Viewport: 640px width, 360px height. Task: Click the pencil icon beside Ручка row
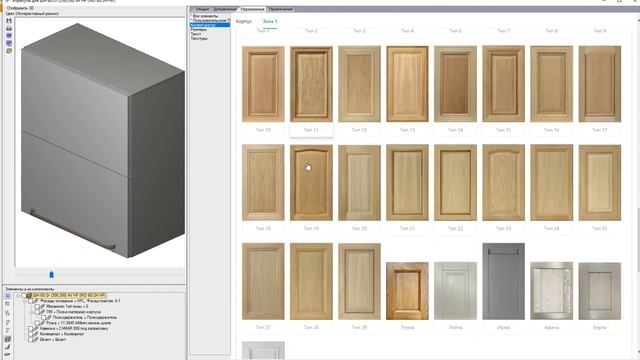(42, 323)
